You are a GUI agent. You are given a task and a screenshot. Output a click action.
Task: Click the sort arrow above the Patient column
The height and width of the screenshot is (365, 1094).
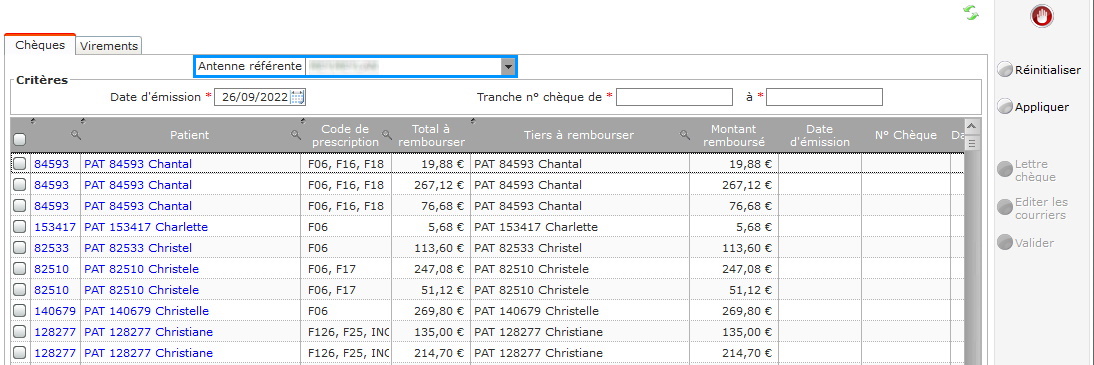(84, 121)
